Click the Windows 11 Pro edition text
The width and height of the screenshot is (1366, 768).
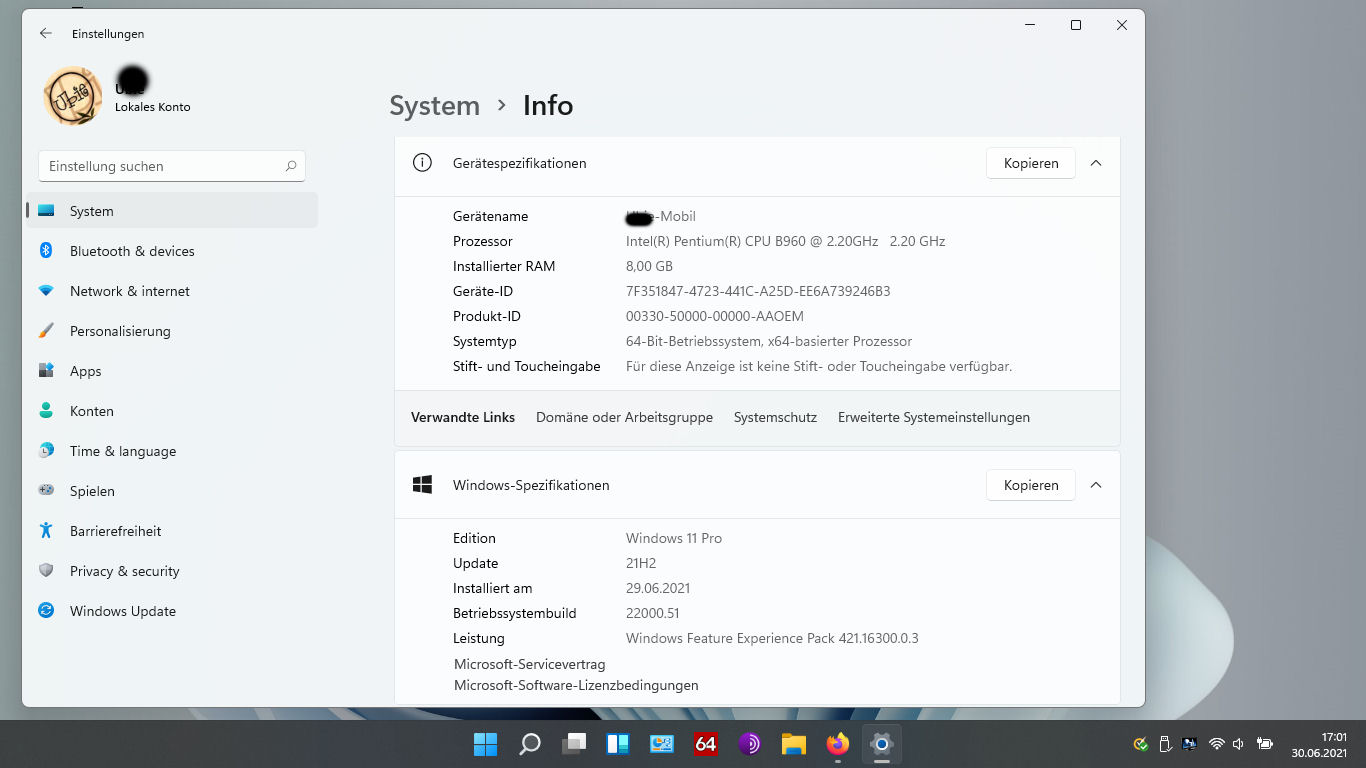(x=674, y=538)
